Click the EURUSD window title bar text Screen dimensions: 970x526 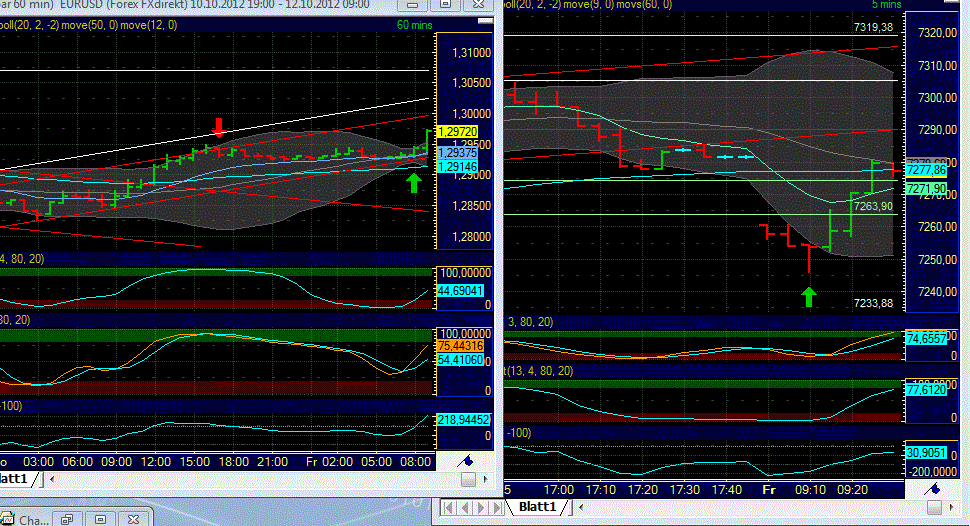185,5
